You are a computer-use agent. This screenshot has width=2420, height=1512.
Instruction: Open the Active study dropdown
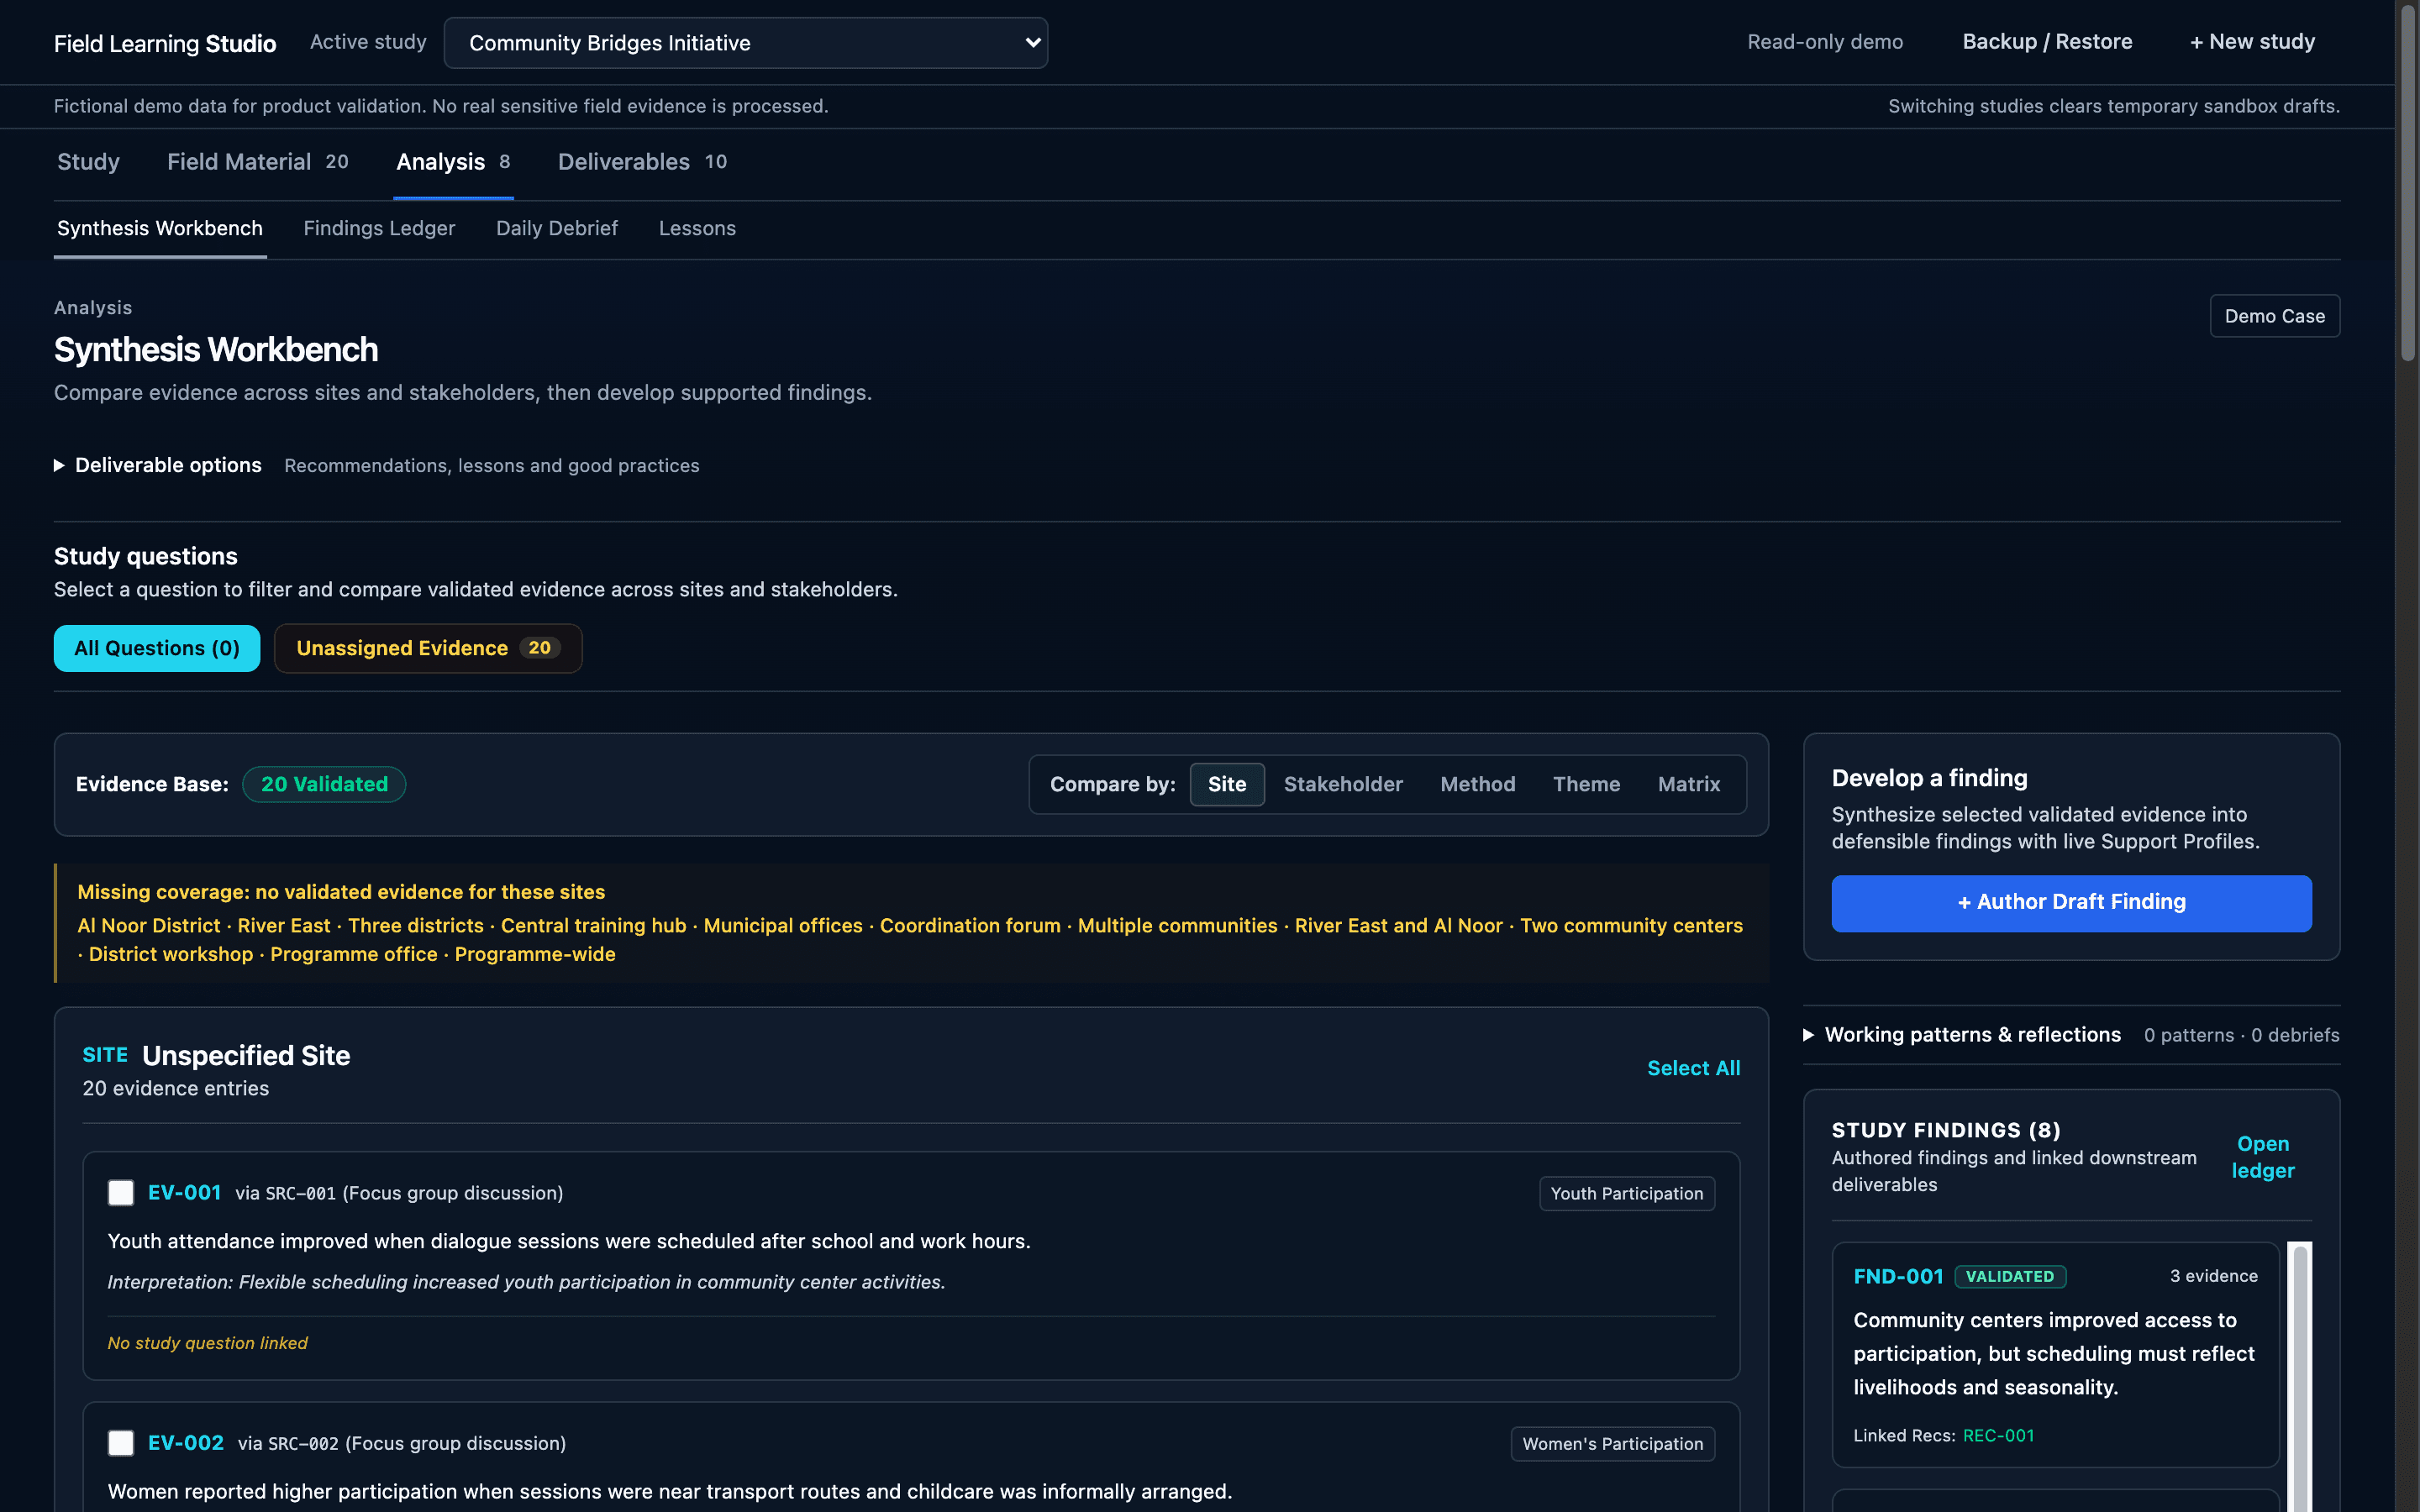click(x=745, y=43)
